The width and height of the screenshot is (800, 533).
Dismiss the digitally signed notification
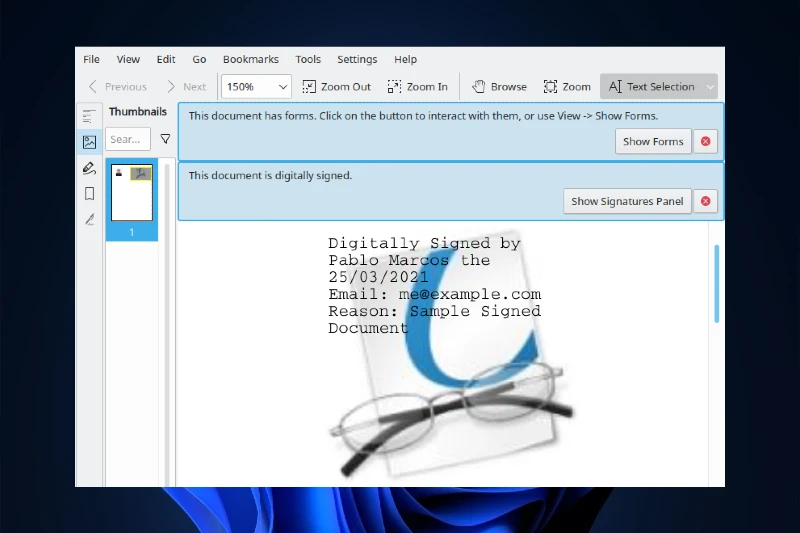(706, 201)
